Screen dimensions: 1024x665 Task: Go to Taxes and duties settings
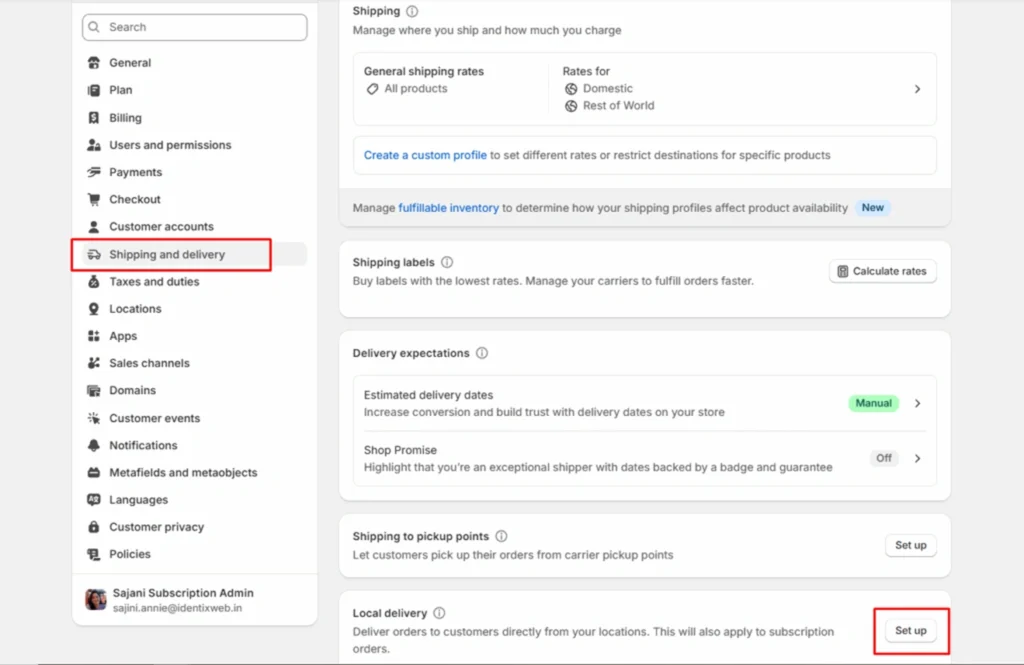(154, 282)
